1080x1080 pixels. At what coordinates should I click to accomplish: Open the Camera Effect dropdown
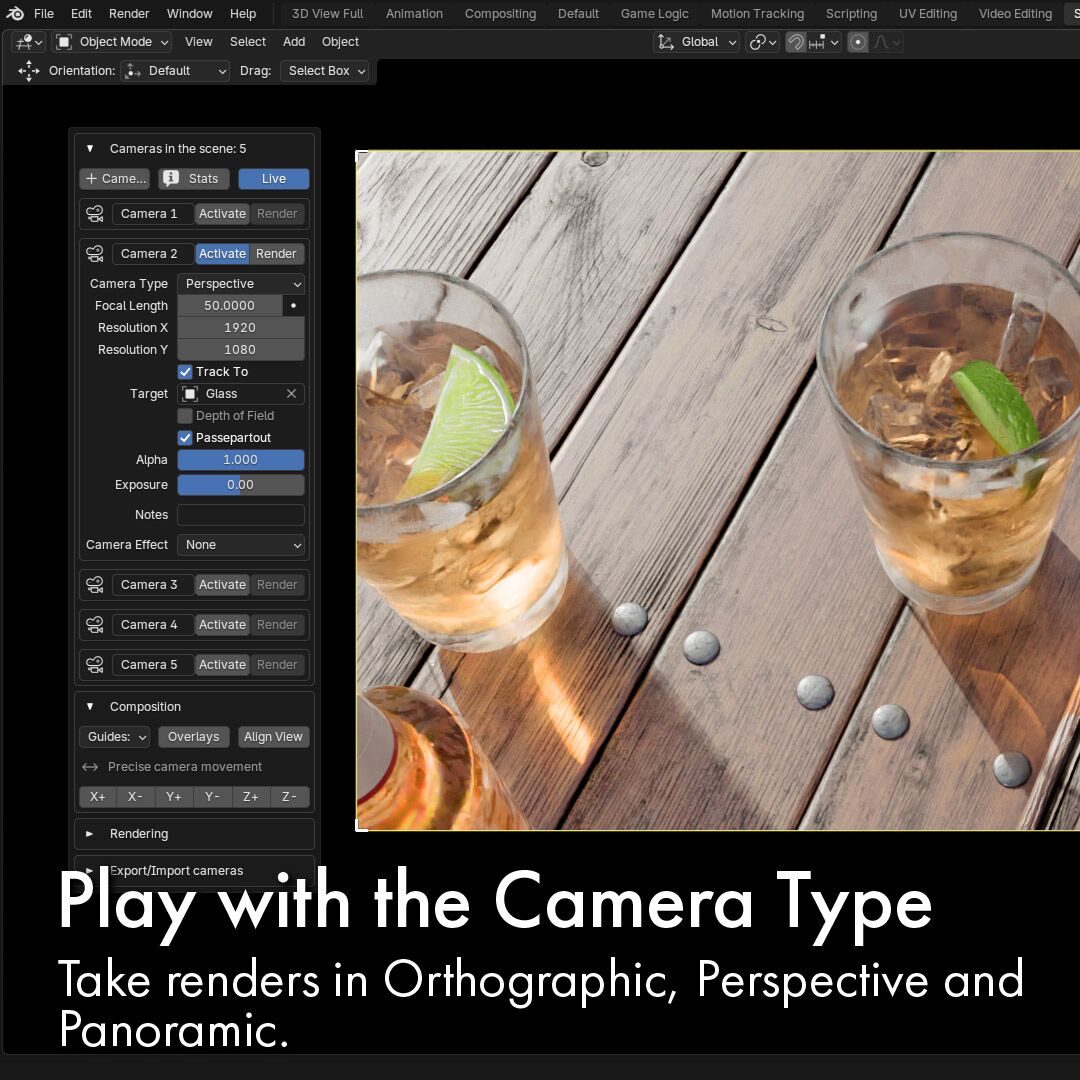[x=241, y=545]
